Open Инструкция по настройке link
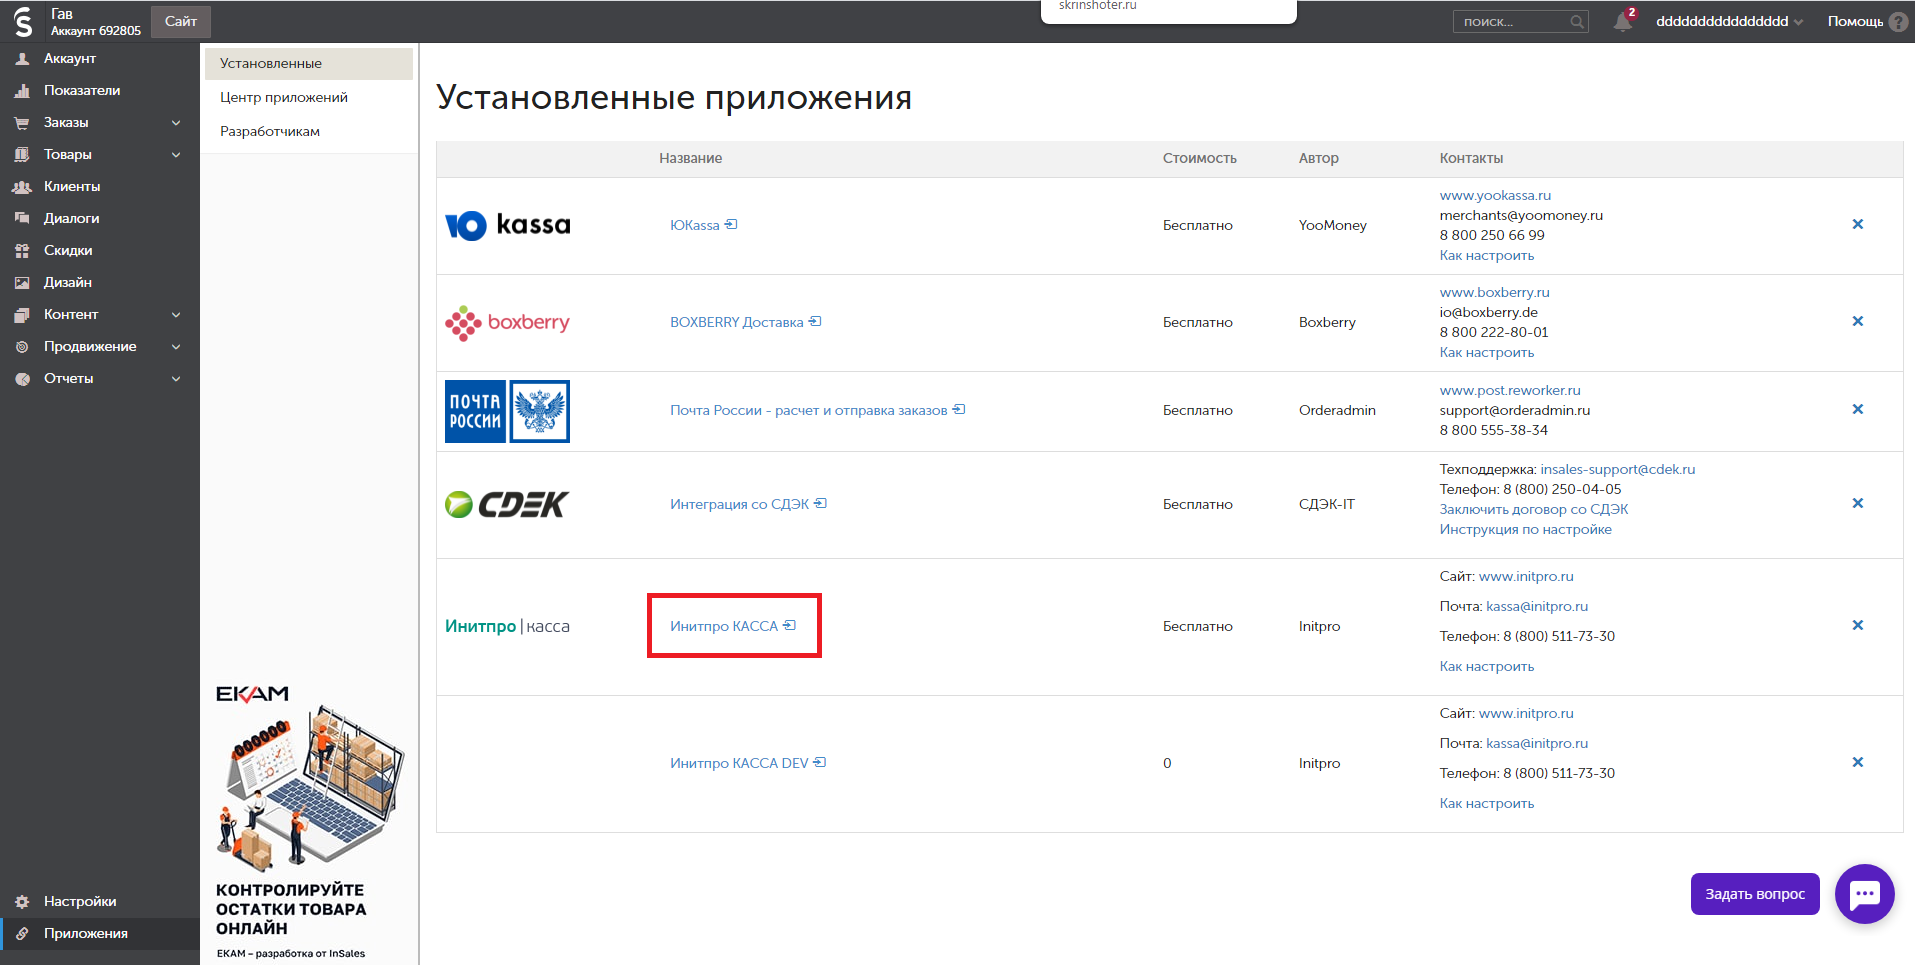1915x965 pixels. point(1525,529)
